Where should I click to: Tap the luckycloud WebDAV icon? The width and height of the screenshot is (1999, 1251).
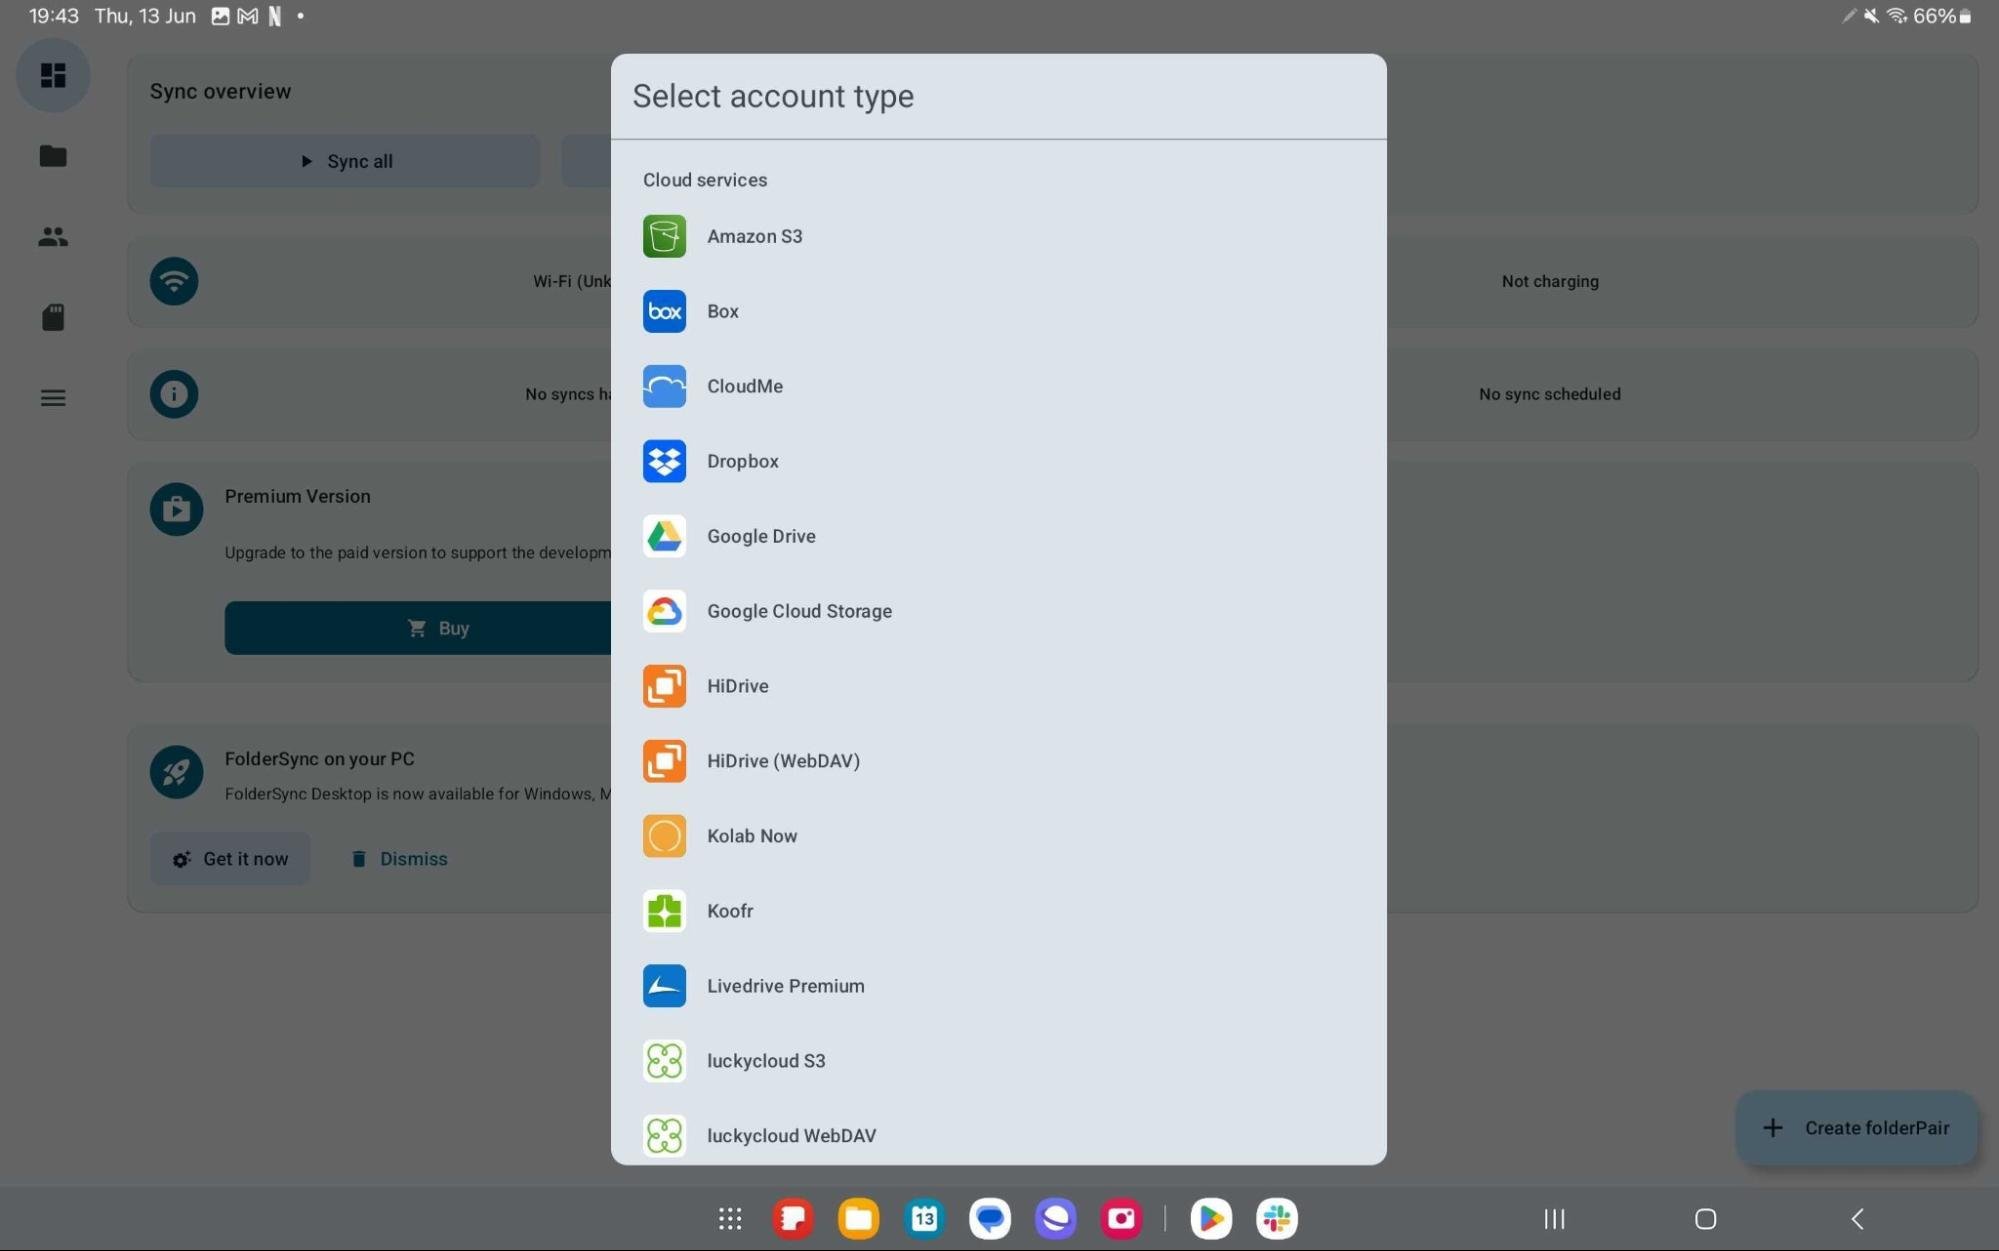[x=664, y=1136]
